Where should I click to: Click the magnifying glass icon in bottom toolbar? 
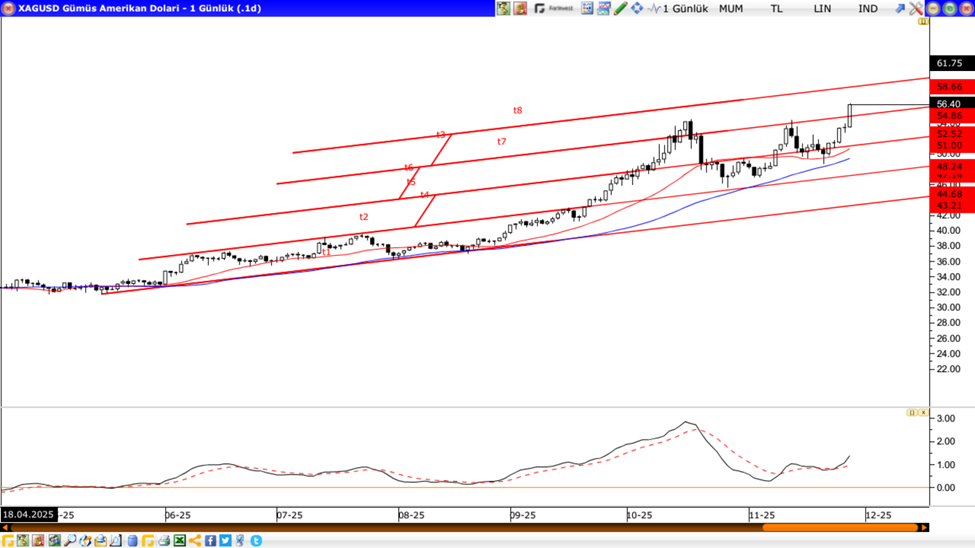coord(70,541)
